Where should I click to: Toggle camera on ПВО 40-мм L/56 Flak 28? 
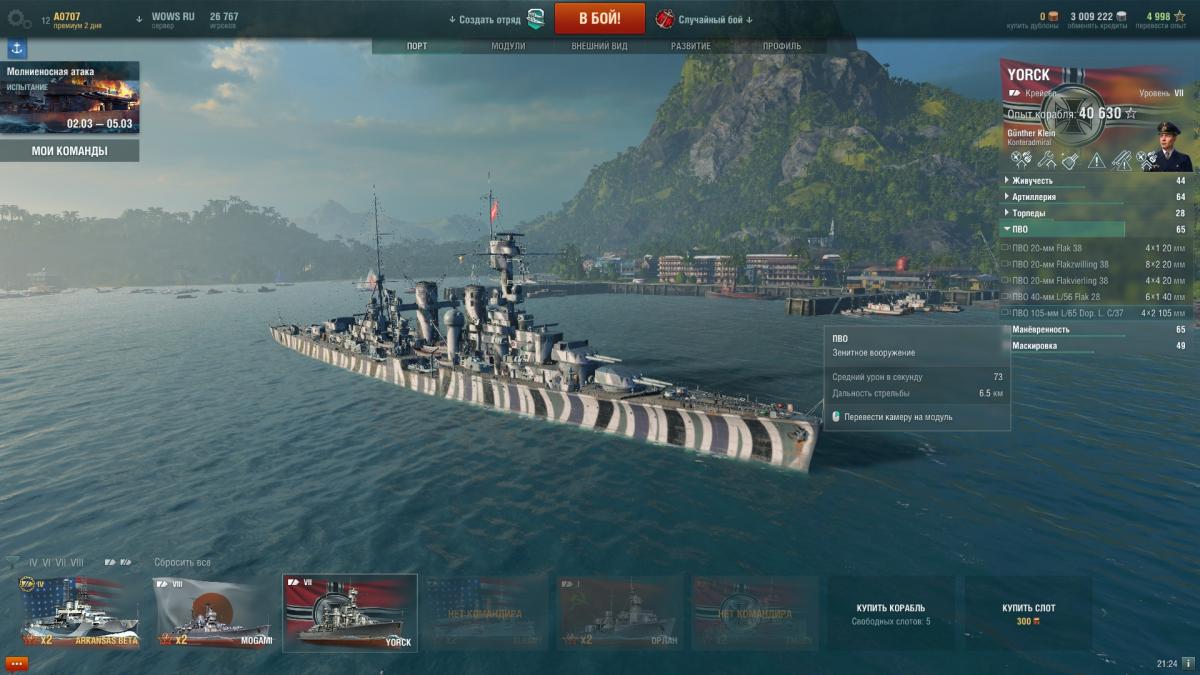[x=1005, y=297]
